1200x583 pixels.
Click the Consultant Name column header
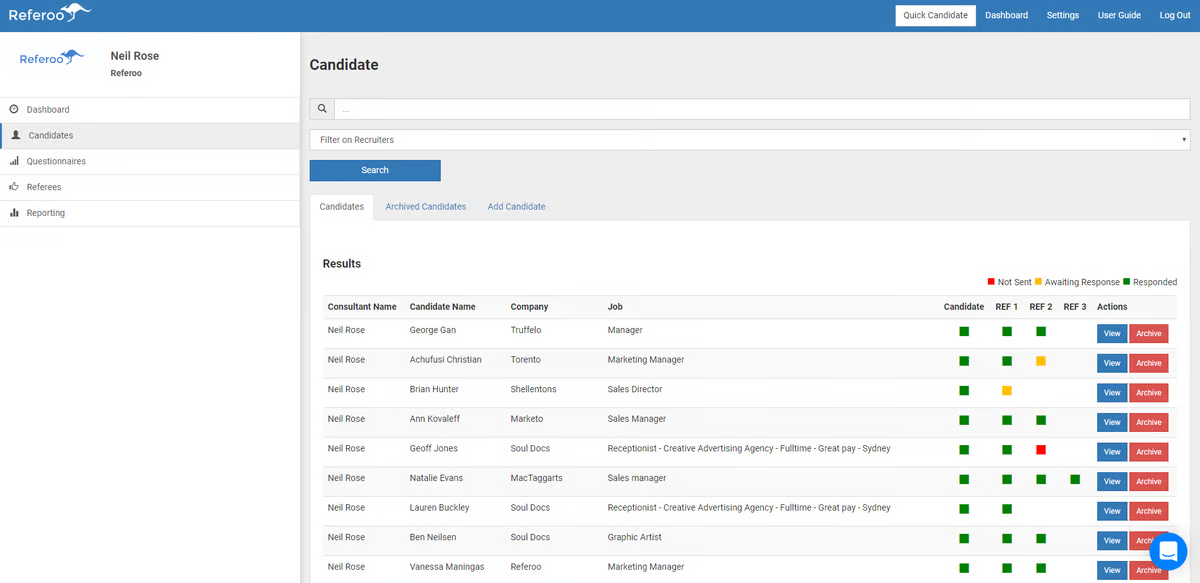(362, 307)
